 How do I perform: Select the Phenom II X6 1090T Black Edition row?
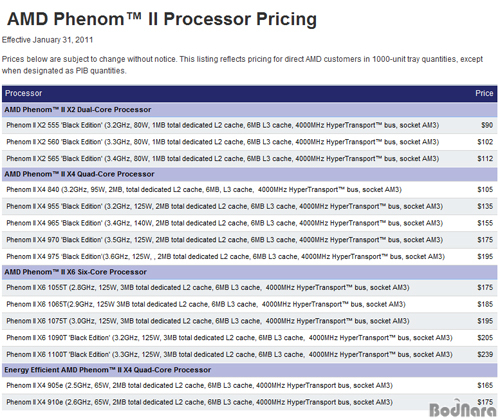(250, 338)
